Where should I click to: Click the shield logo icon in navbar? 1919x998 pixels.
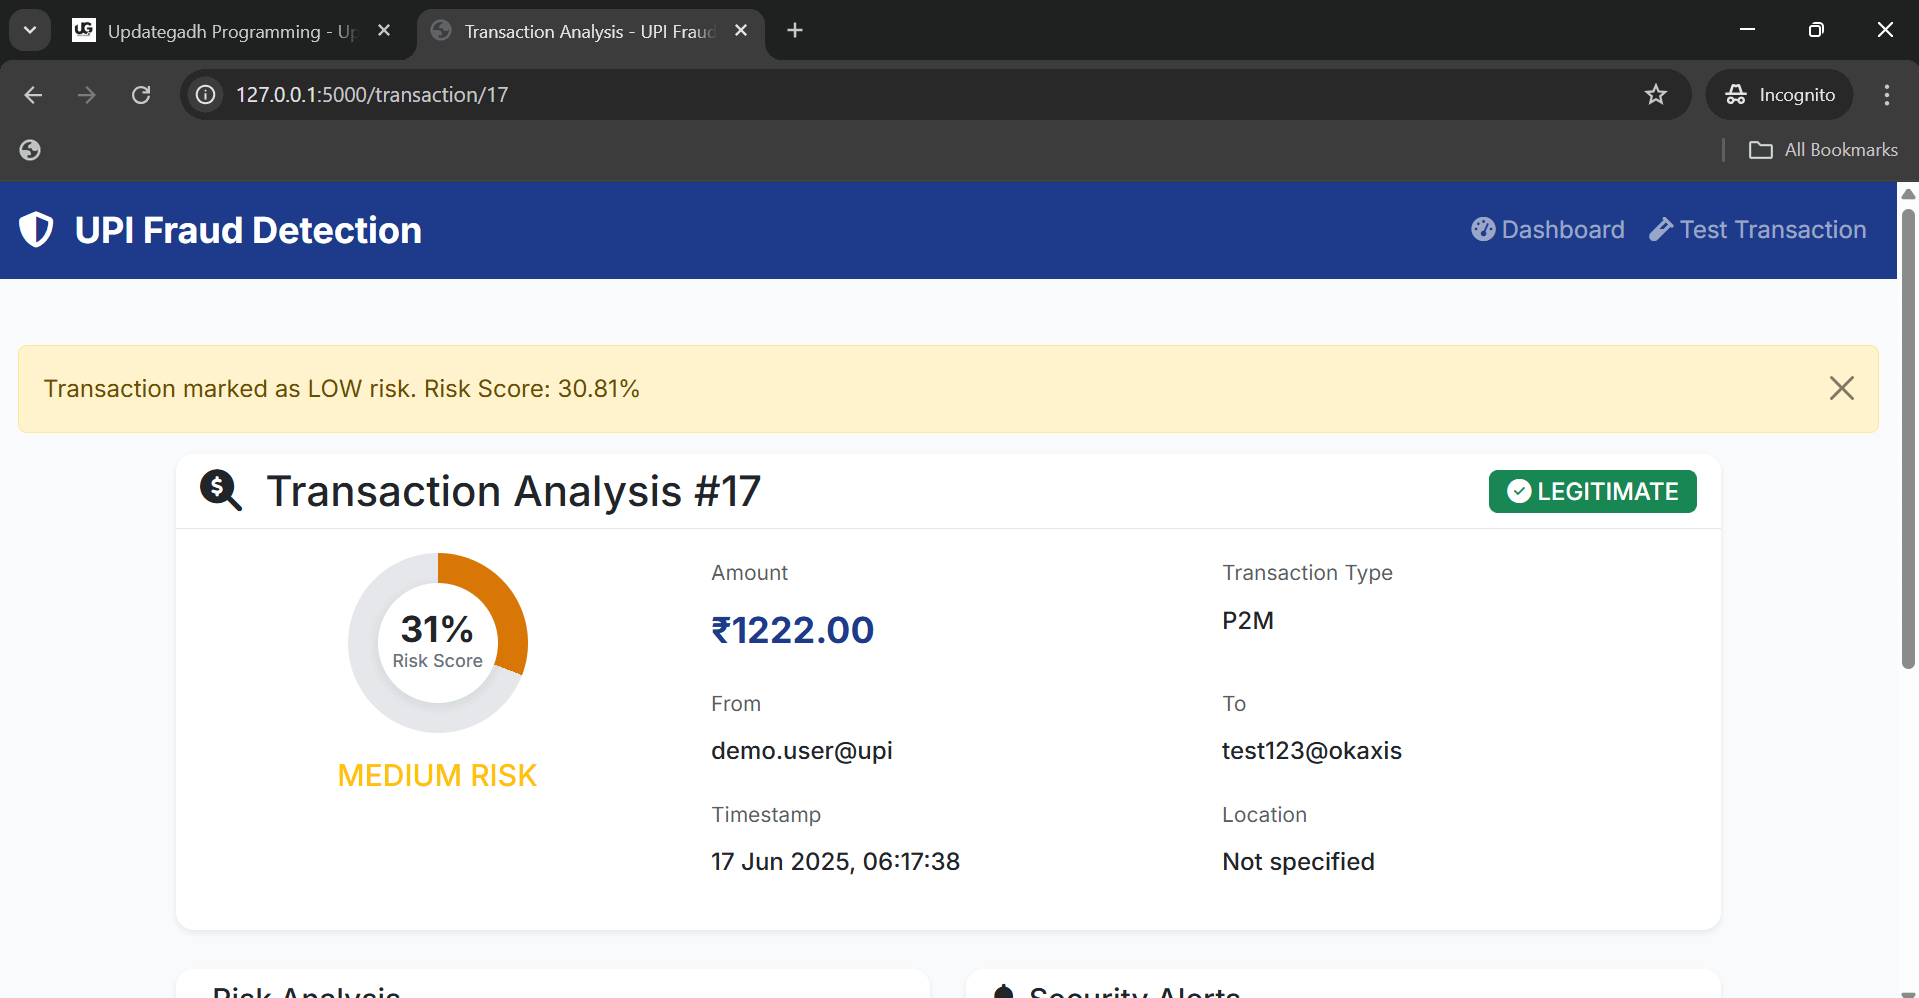point(37,230)
